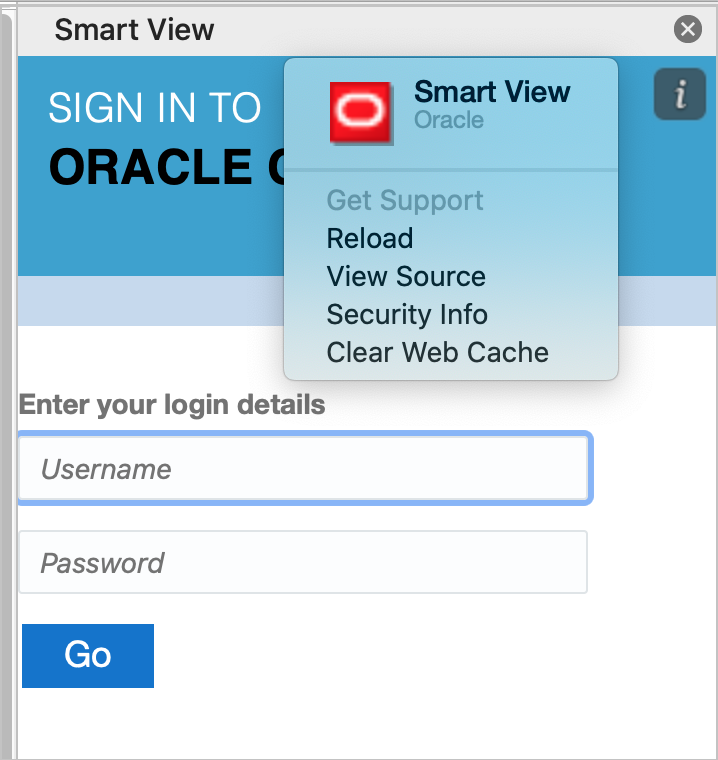The width and height of the screenshot is (718, 760).
Task: Close the Smart View panel
Action: 687,30
